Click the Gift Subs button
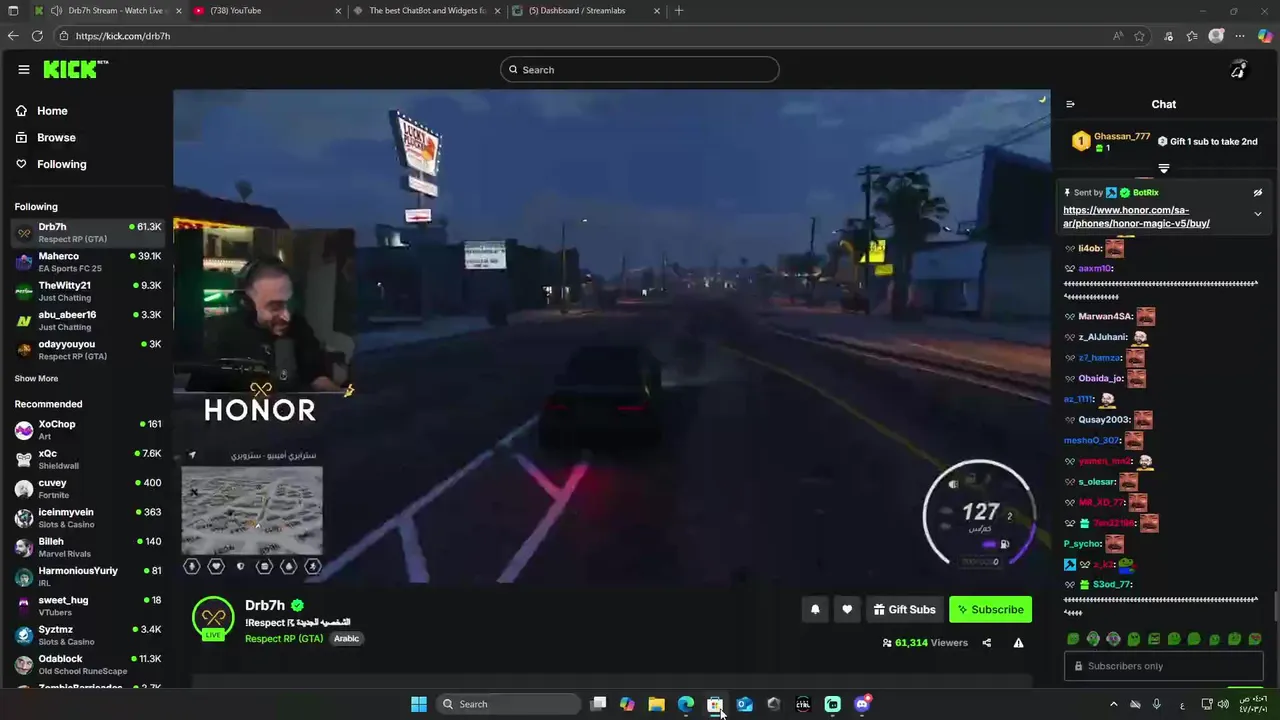 coord(904,609)
